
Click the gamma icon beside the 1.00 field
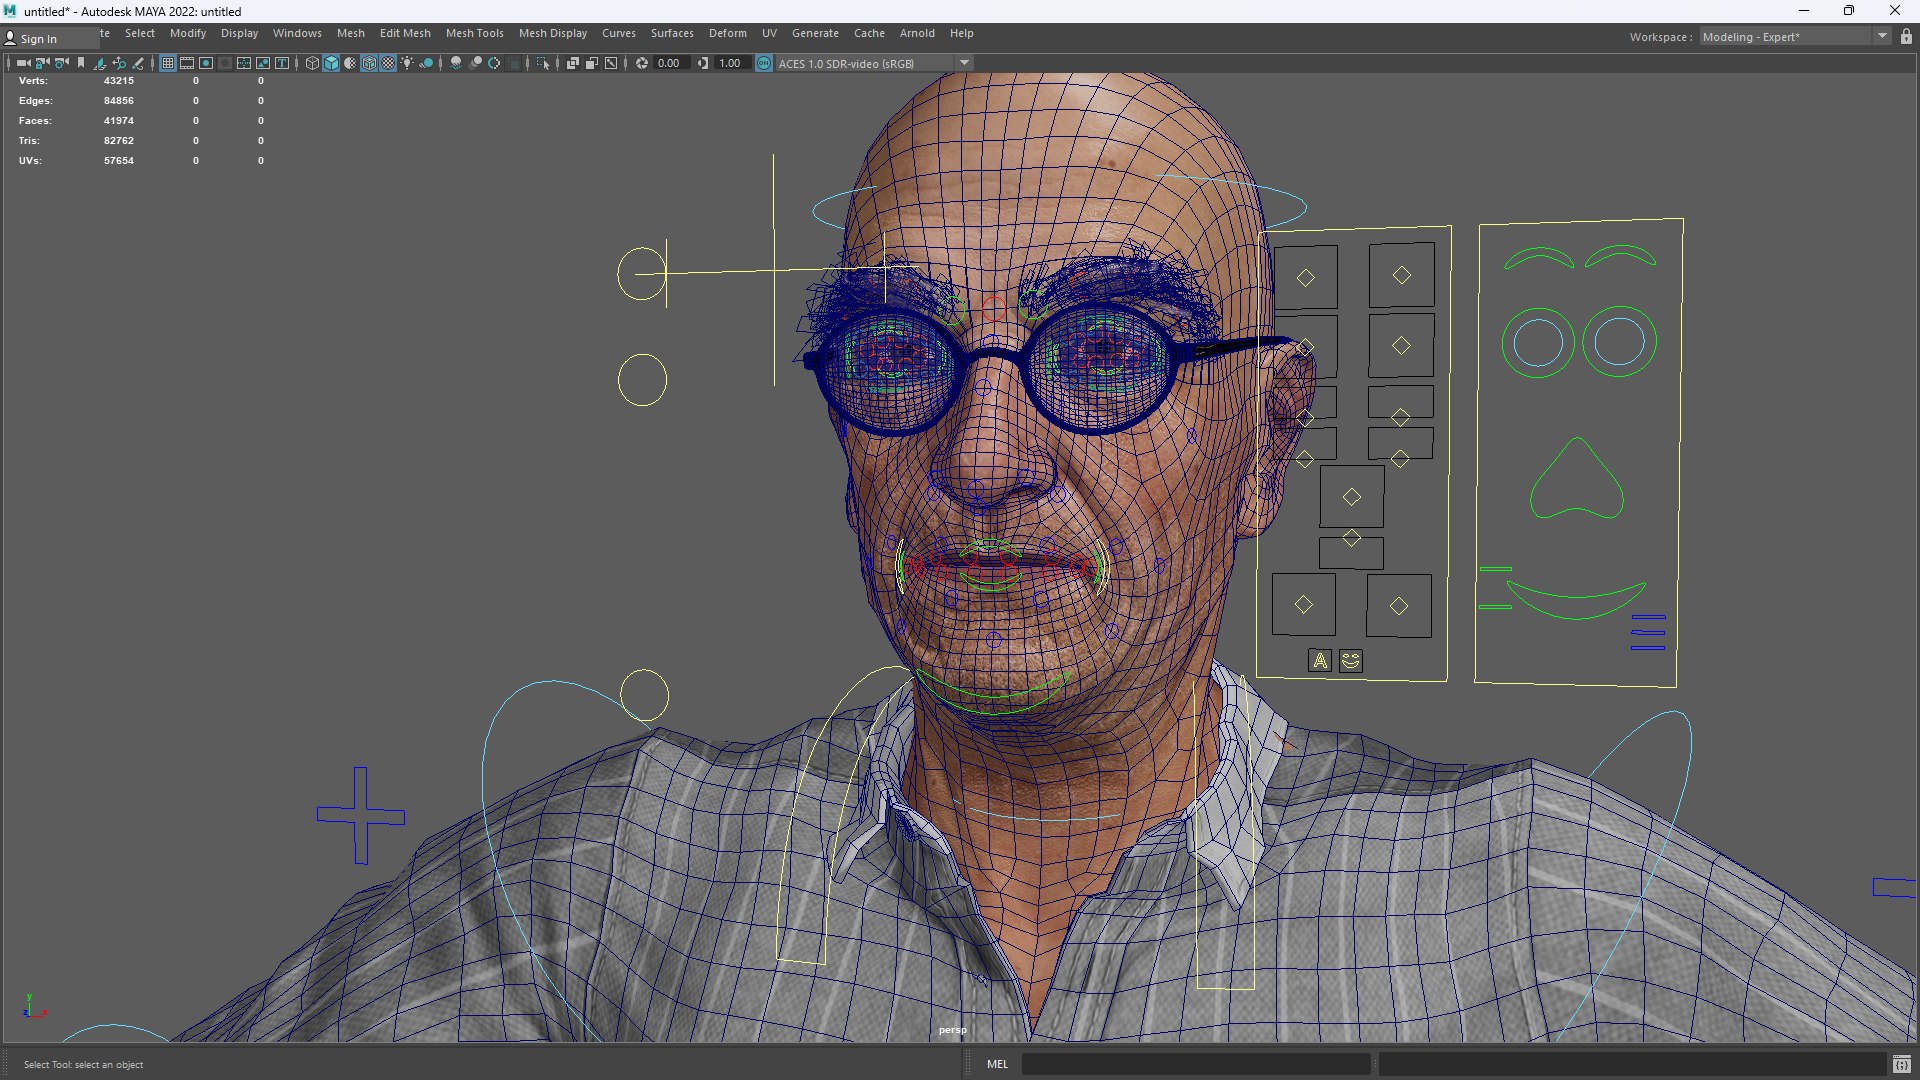click(x=703, y=63)
